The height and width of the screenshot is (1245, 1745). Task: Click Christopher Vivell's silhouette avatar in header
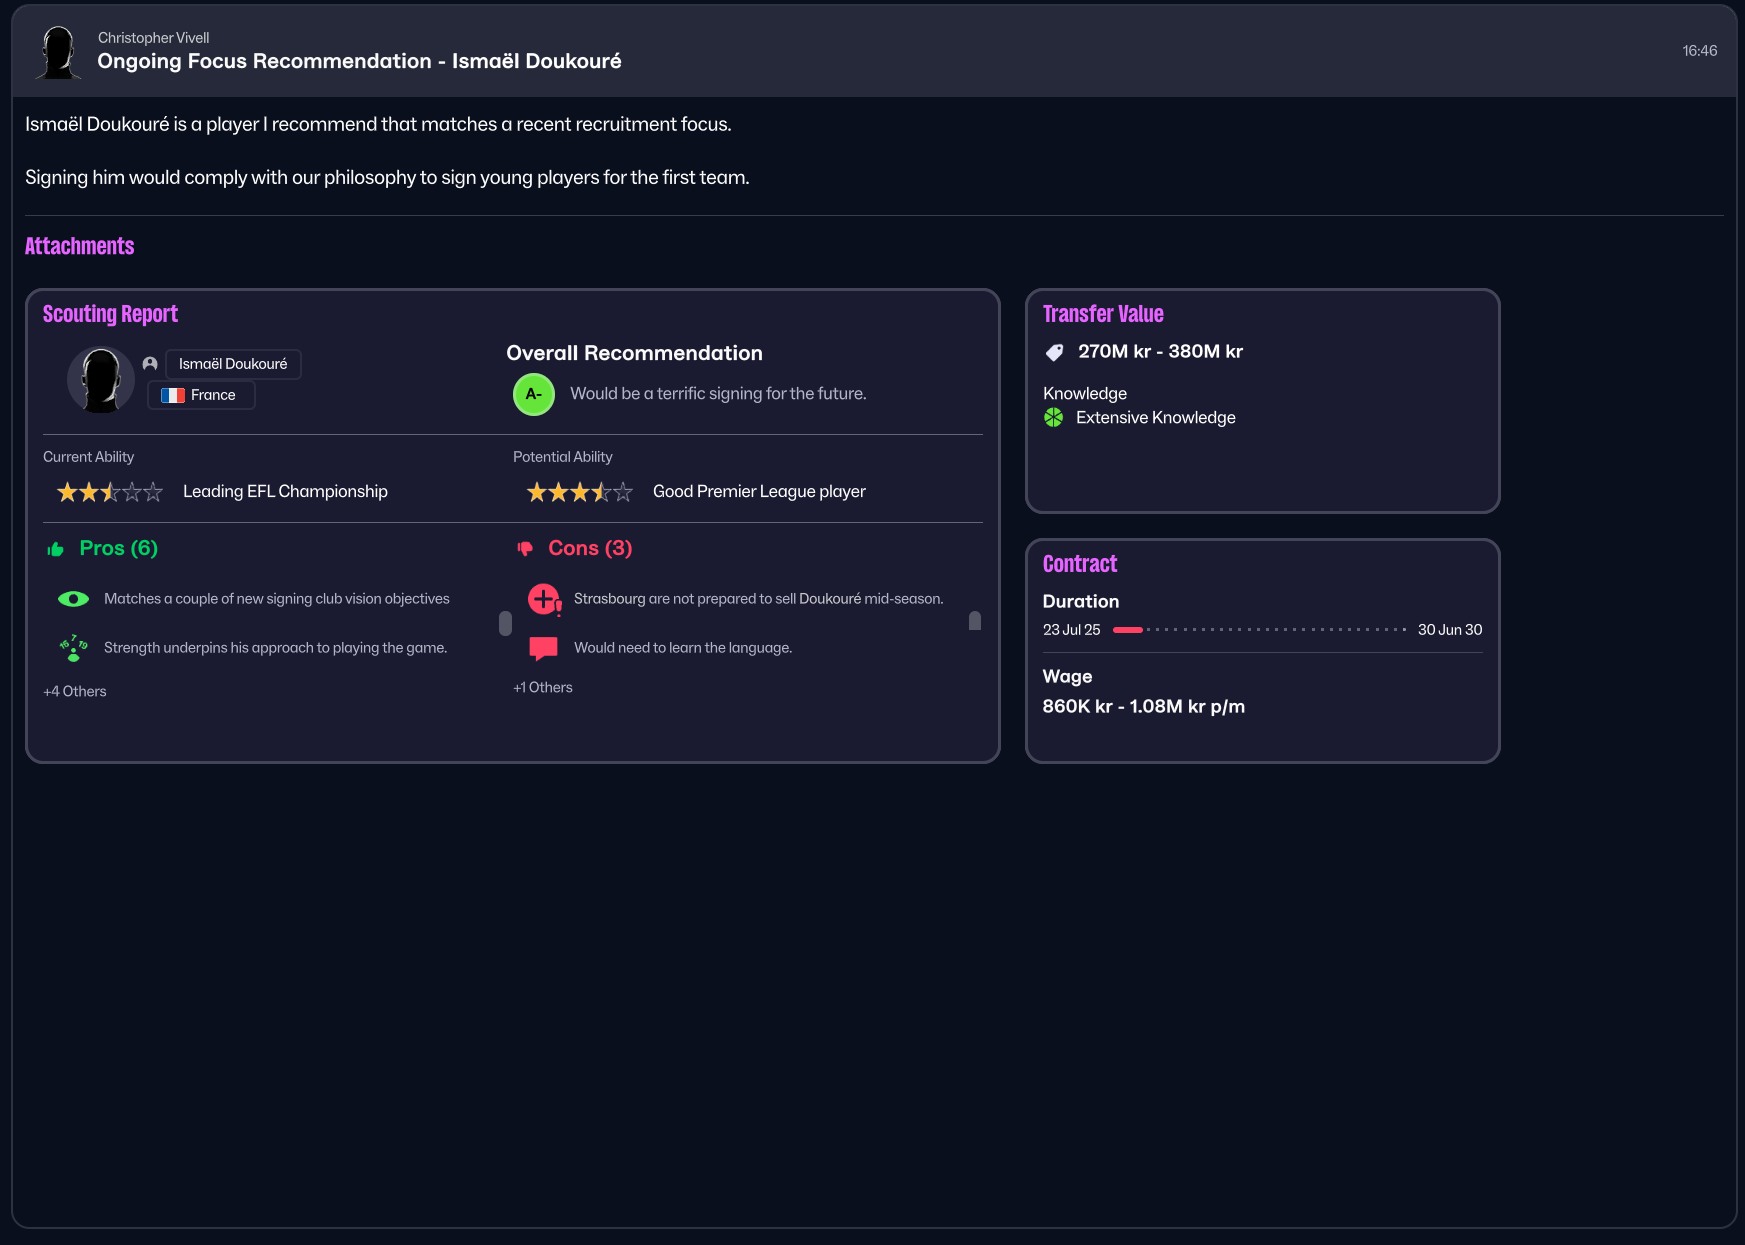pyautogui.click(x=58, y=52)
